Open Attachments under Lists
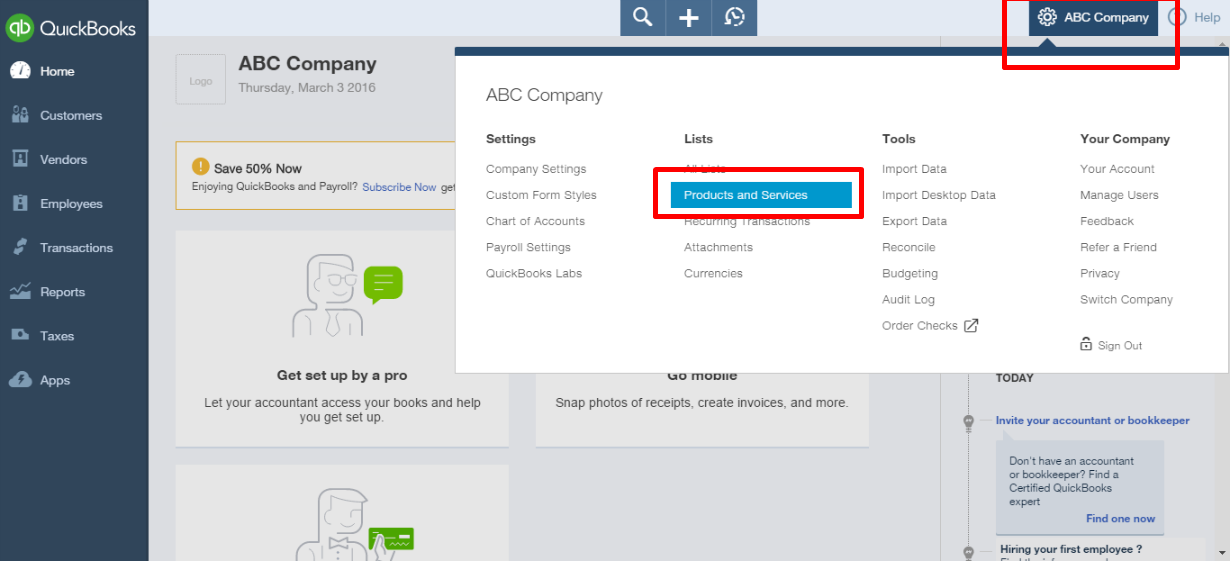This screenshot has height=561, width=1230. [x=718, y=247]
